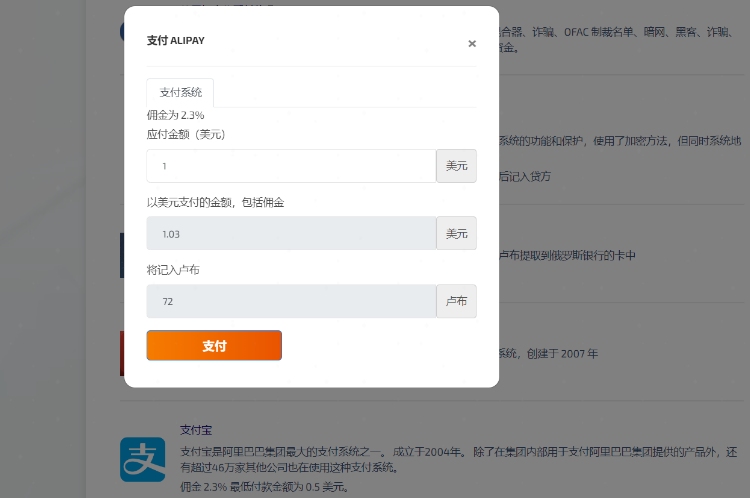
Task: Close the Alipay payment dialog
Action: [472, 44]
